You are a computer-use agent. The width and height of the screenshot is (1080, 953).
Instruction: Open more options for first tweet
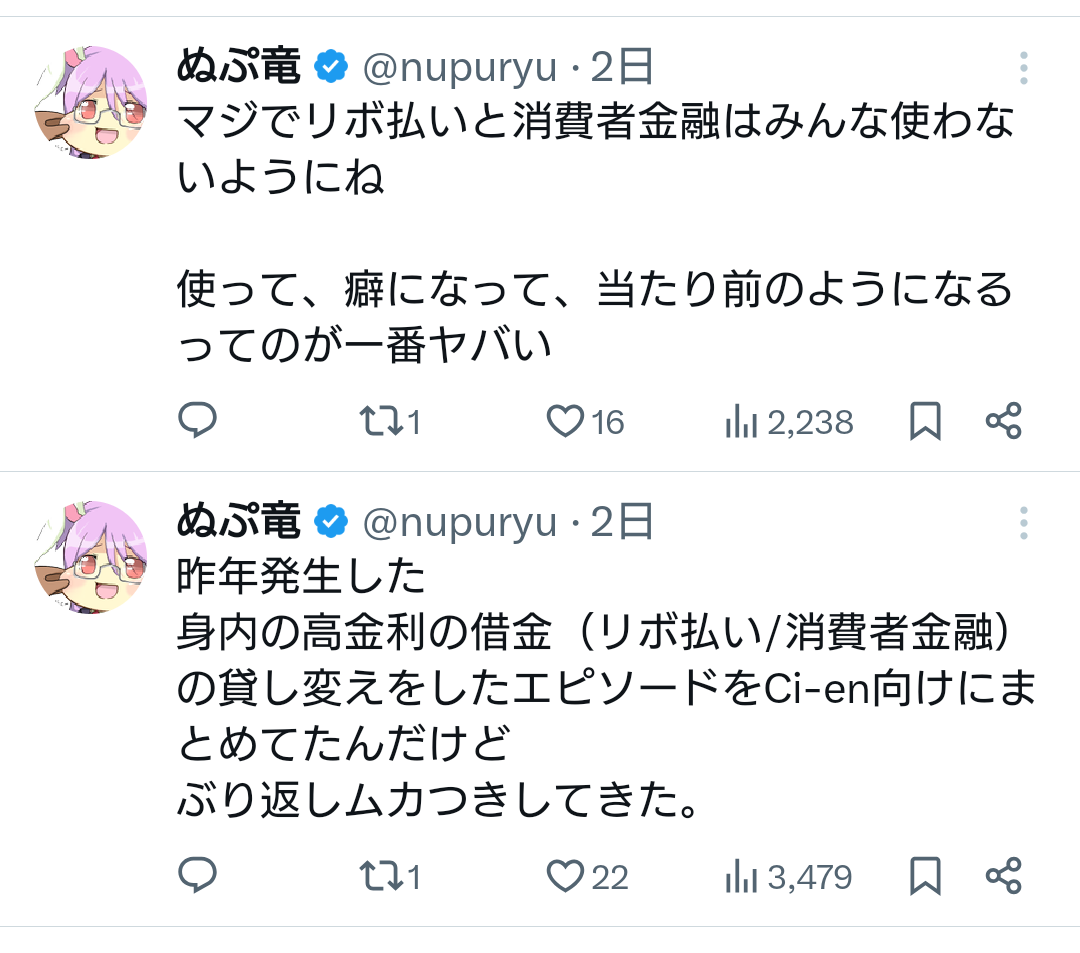click(1023, 68)
